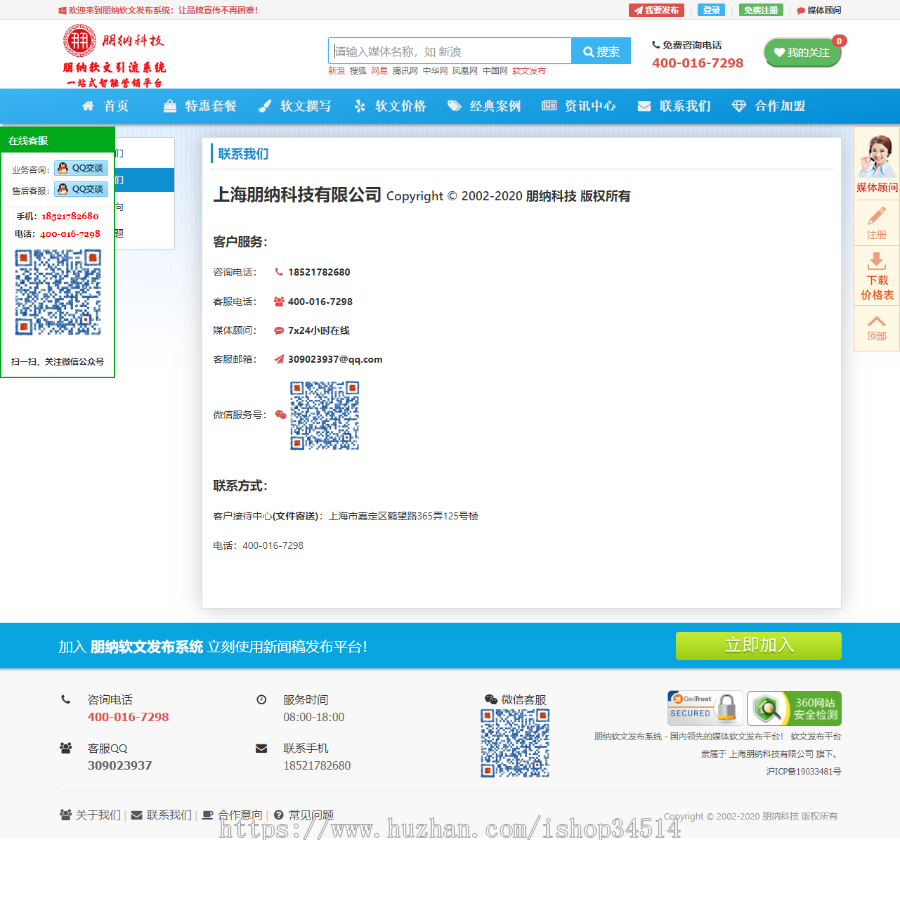
Task: Open the 特惠套餐 menu item
Action: (x=198, y=105)
